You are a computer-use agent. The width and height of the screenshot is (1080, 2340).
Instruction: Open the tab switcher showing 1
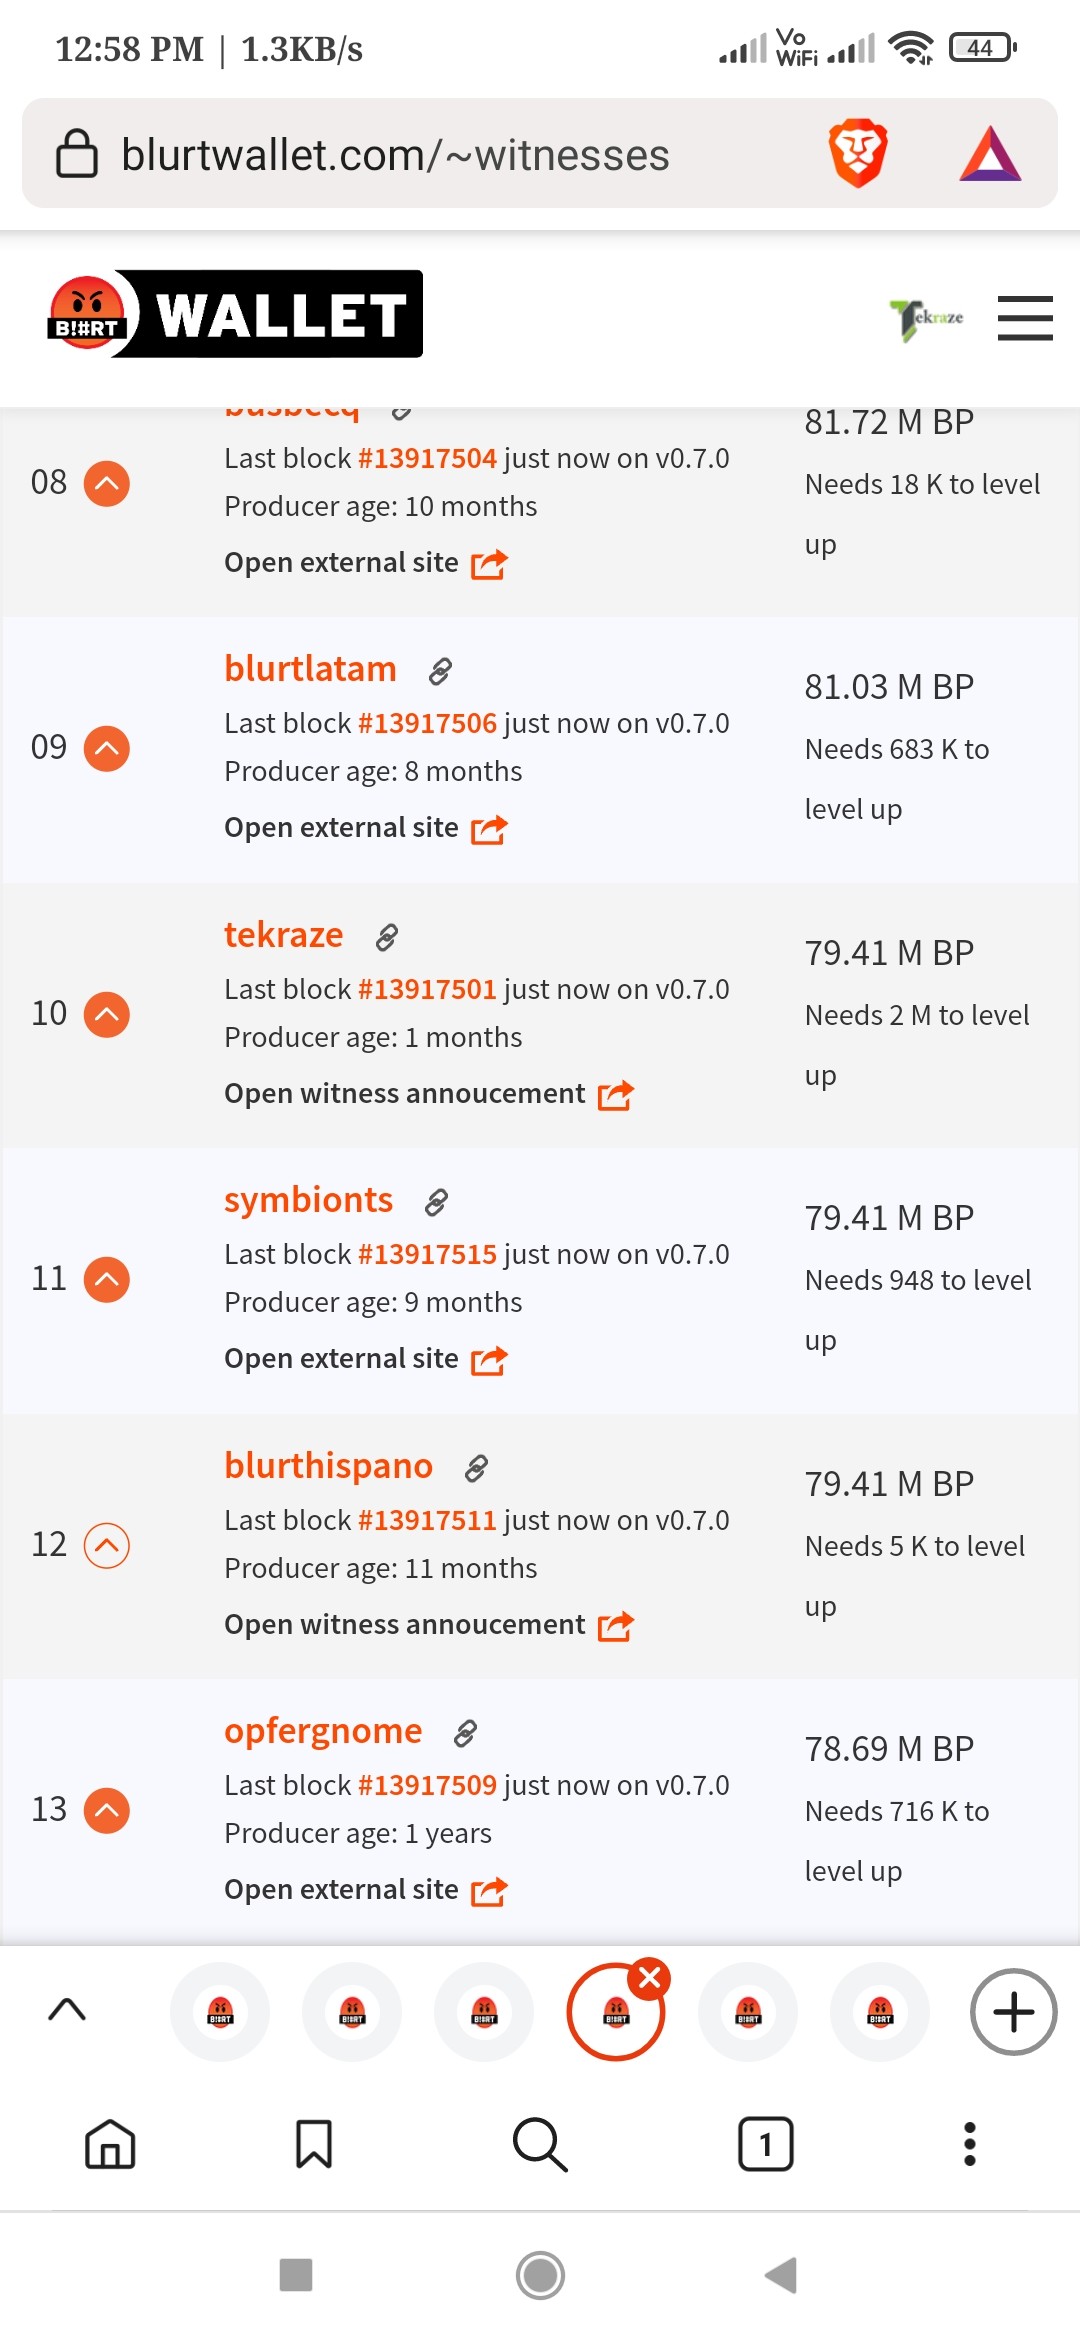[765, 2144]
